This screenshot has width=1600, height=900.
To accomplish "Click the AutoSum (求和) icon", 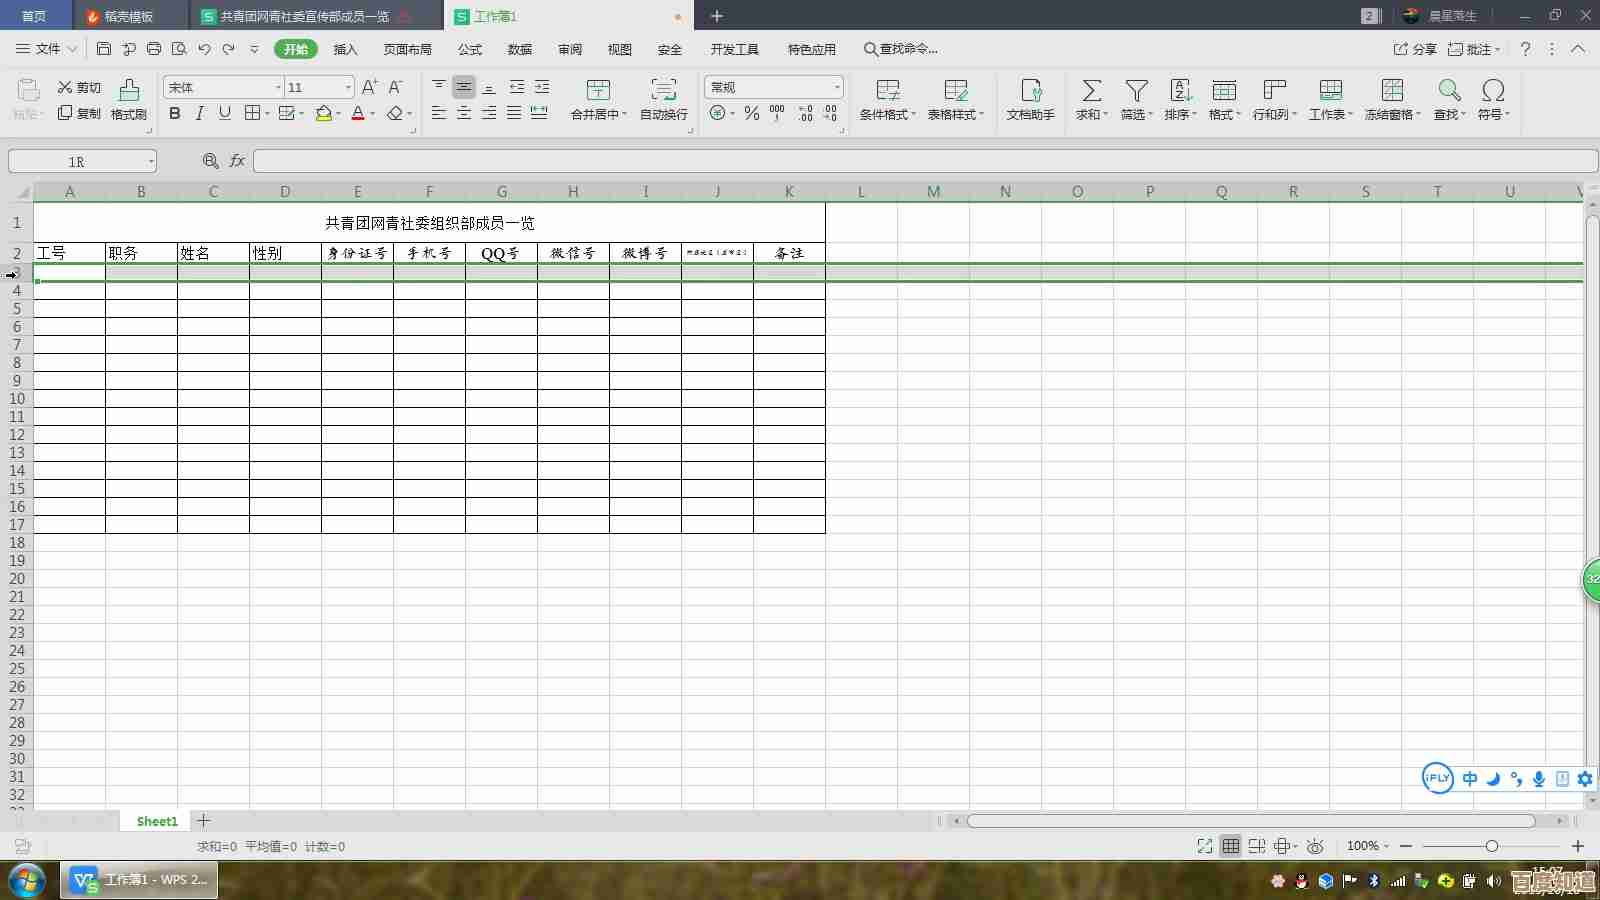I will tap(1091, 91).
